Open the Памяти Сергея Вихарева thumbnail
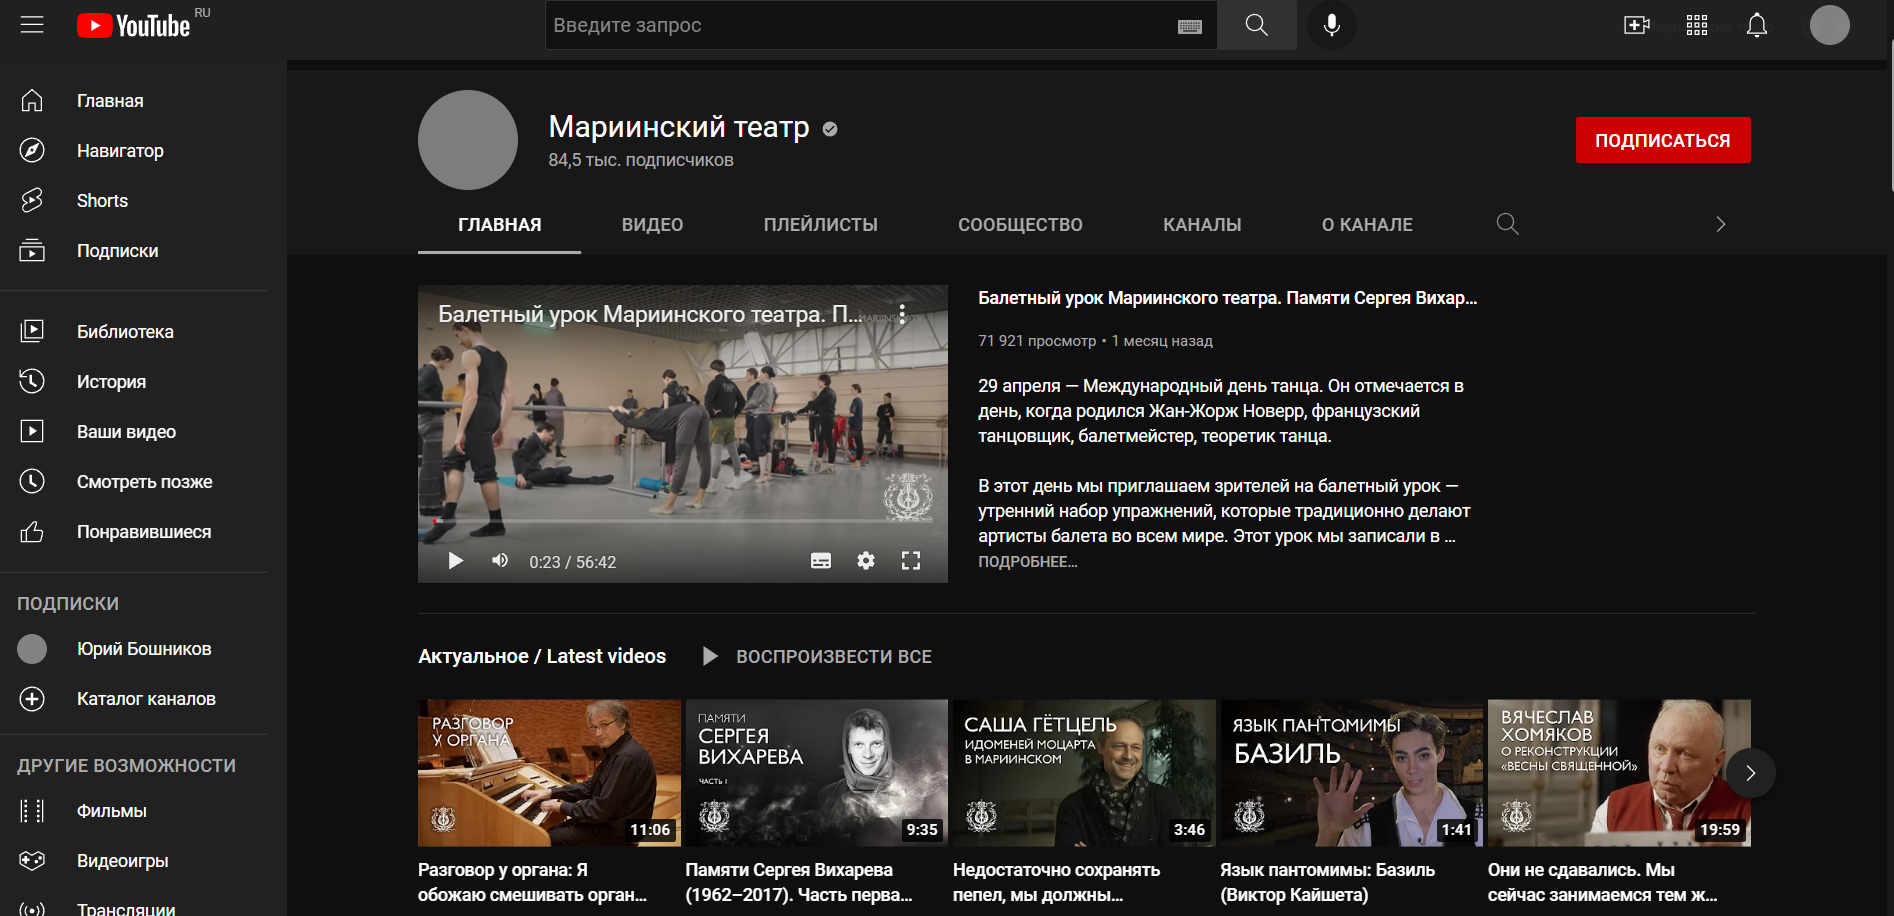The image size is (1894, 916). coord(817,773)
